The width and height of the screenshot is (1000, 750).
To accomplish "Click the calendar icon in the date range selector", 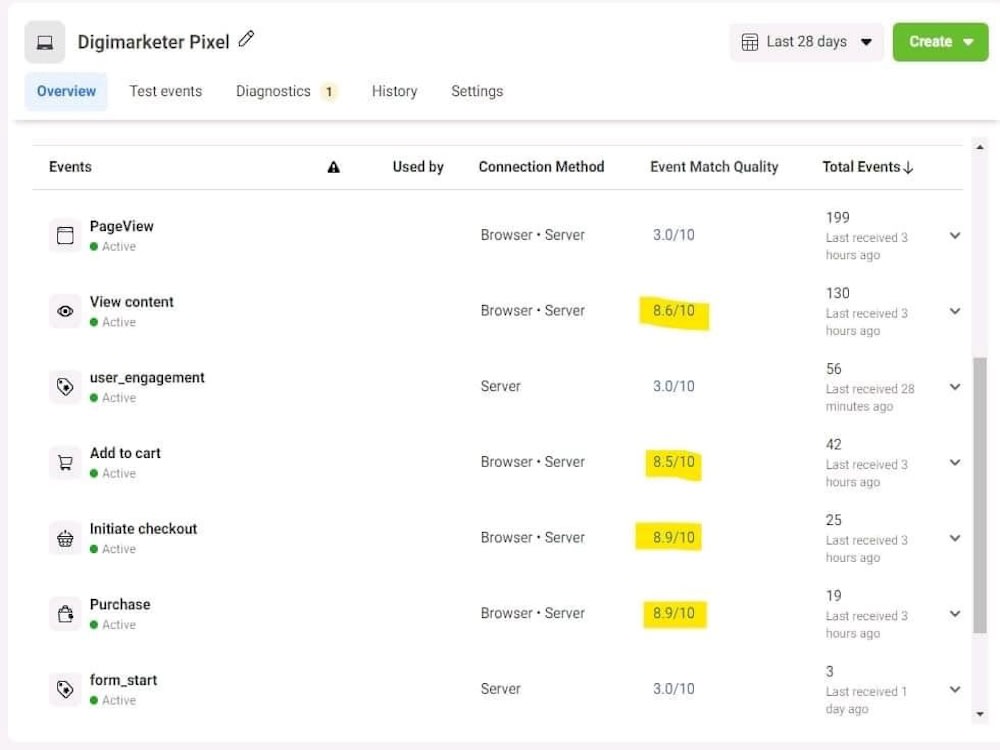I will coord(750,41).
